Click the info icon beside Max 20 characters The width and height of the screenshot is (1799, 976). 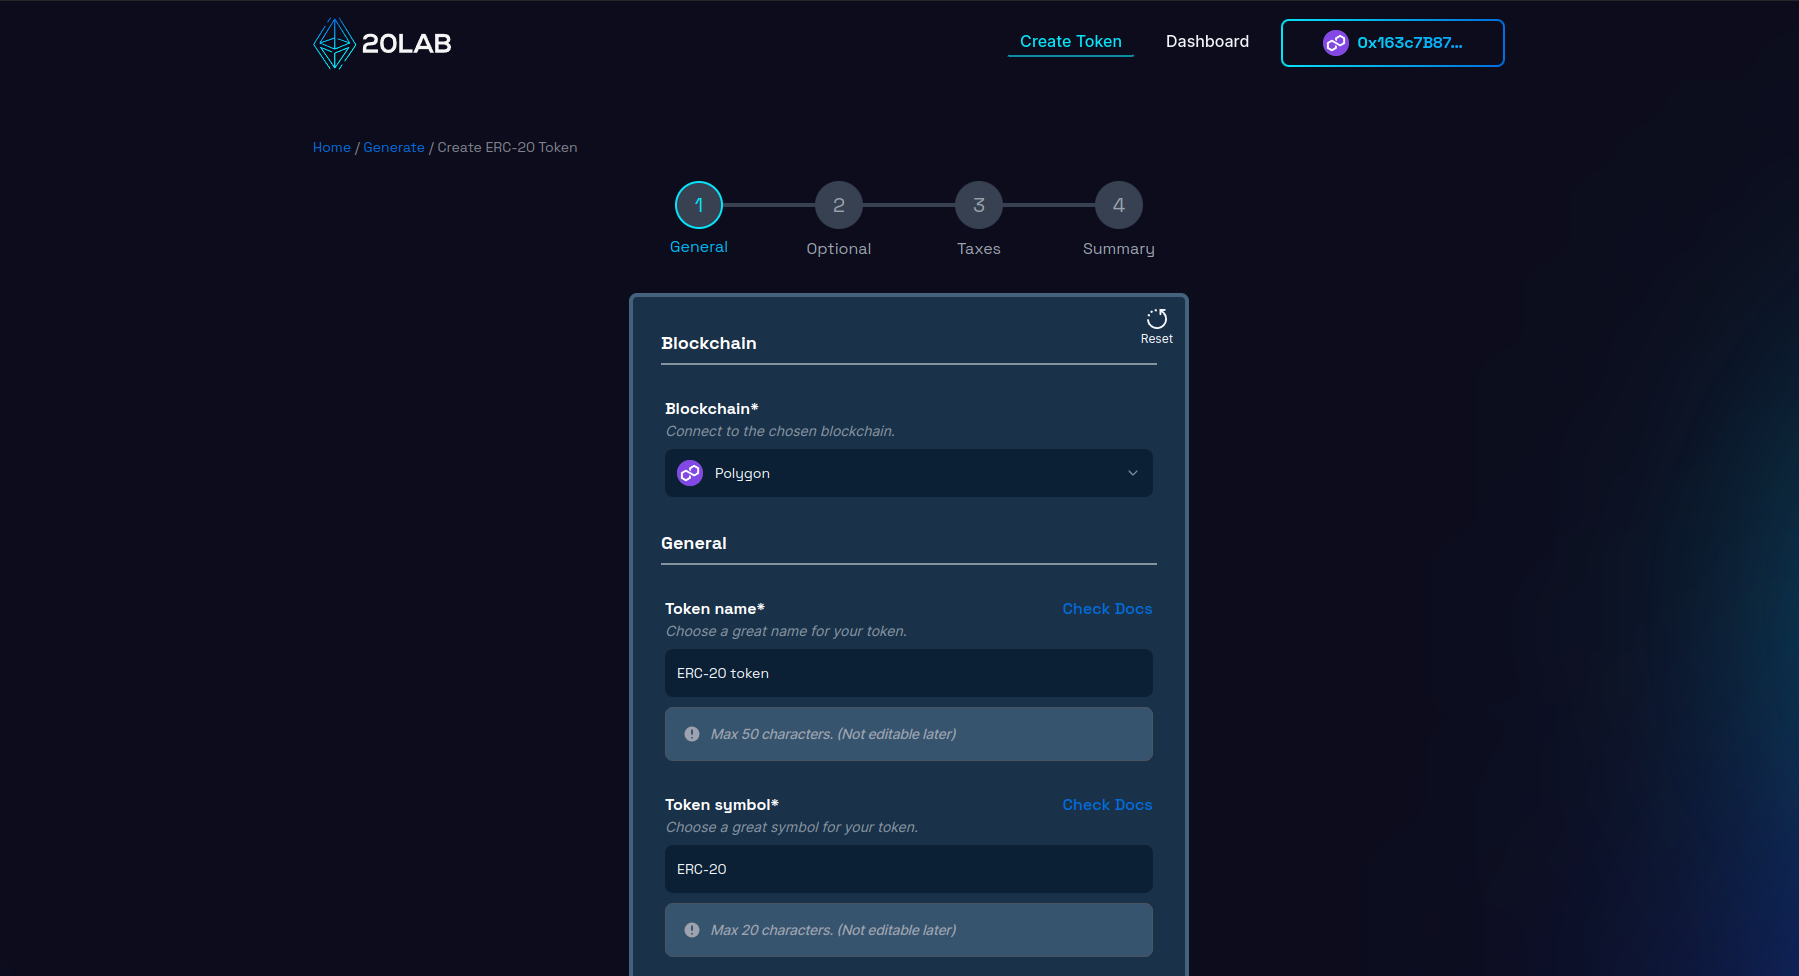pyautogui.click(x=692, y=930)
